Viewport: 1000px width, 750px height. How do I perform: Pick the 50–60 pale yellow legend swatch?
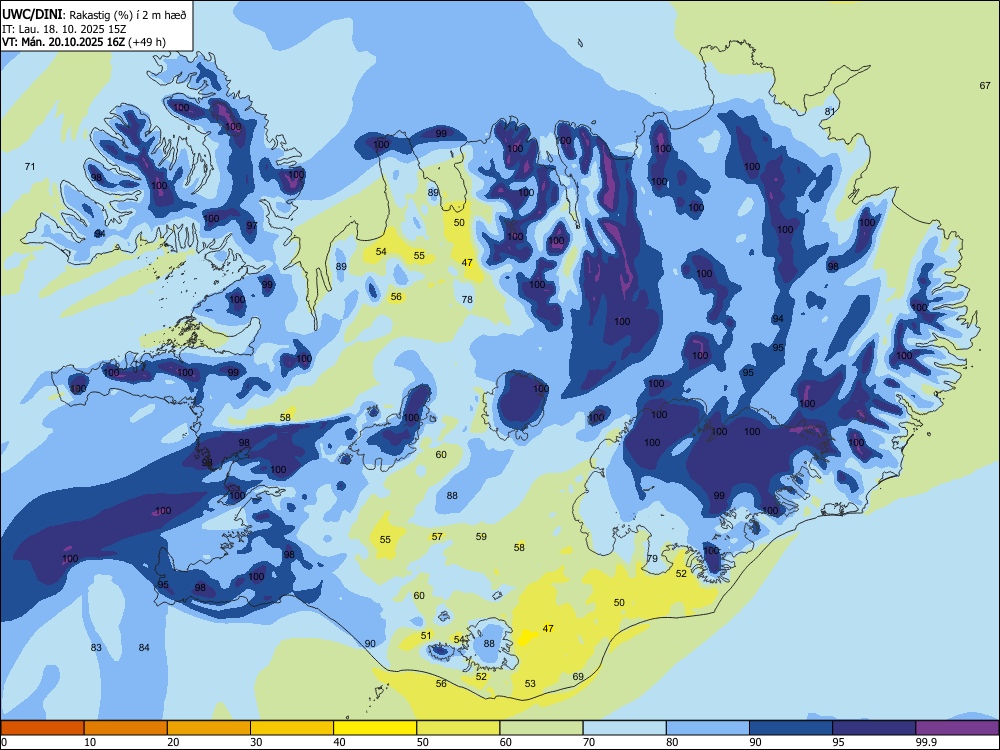click(459, 728)
